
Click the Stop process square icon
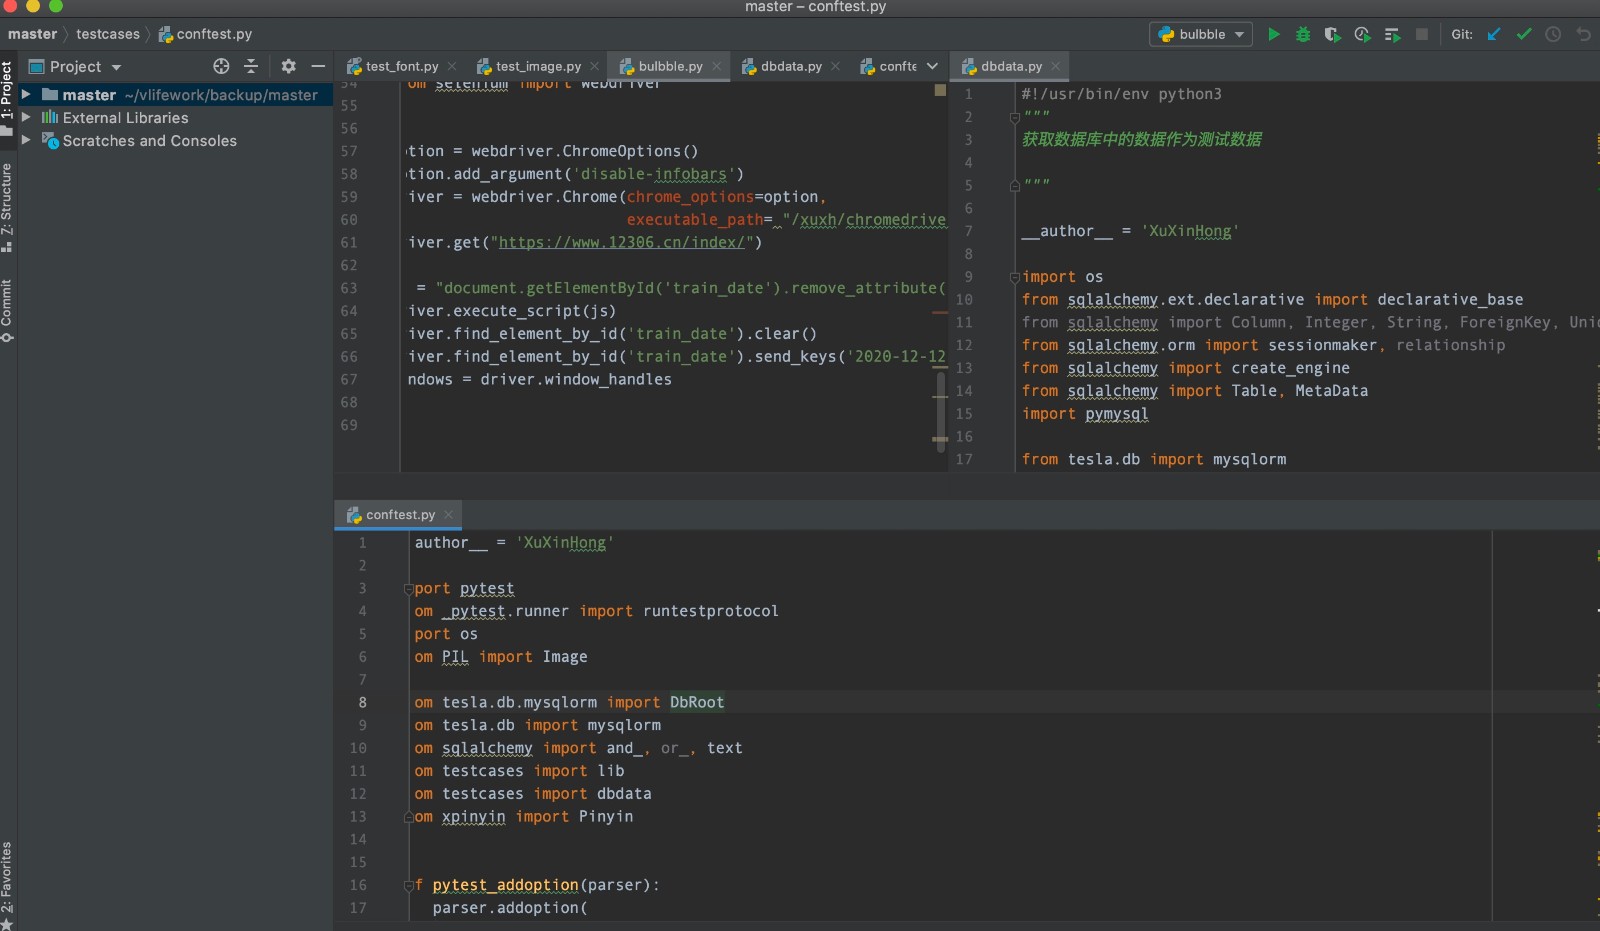tap(1422, 34)
